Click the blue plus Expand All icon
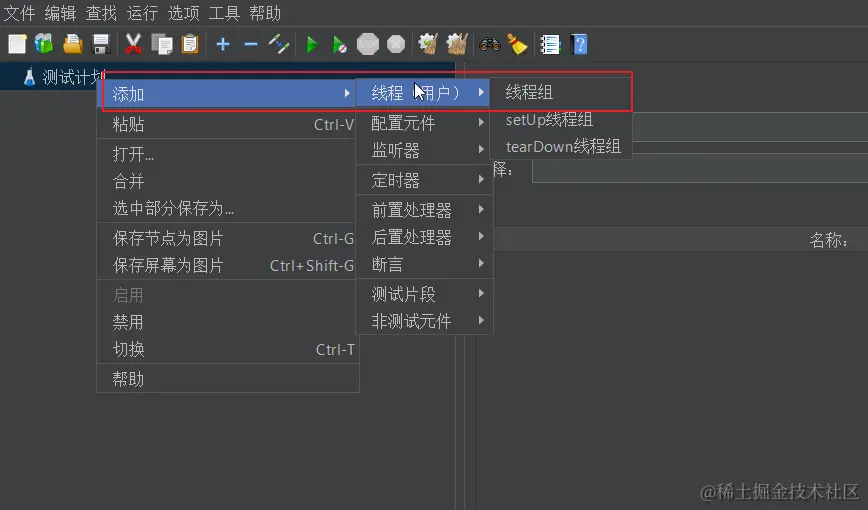This screenshot has height=510, width=868. 223,44
